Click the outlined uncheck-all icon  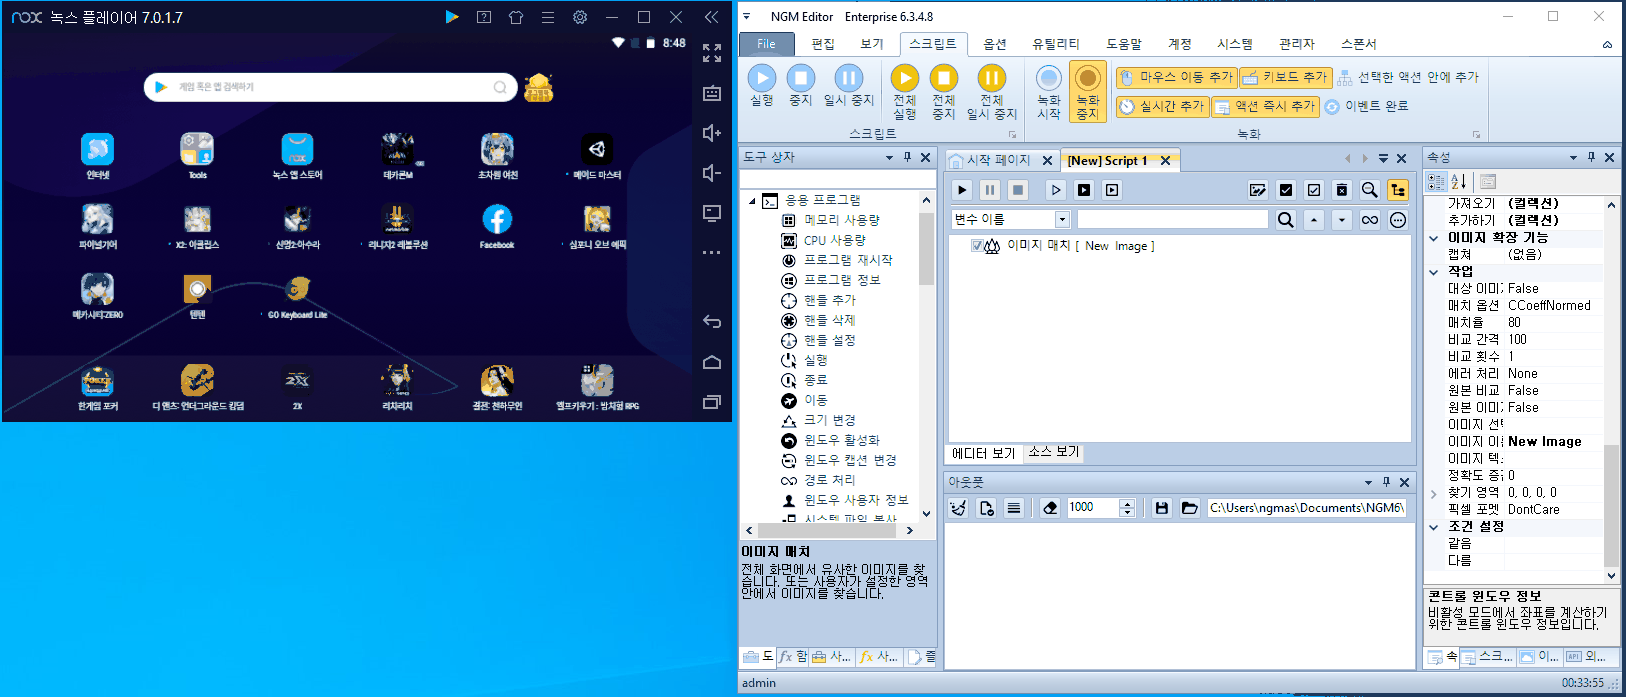[1314, 190]
